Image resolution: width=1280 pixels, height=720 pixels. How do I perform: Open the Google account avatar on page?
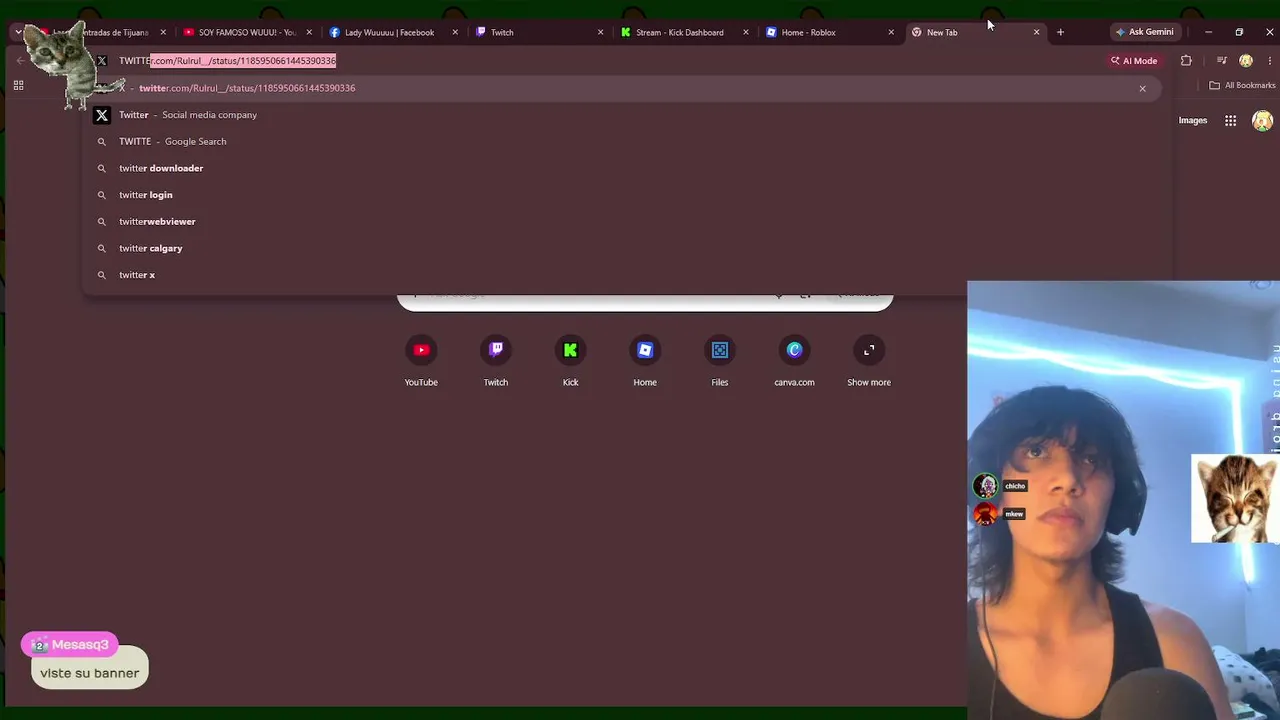coord(1262,121)
